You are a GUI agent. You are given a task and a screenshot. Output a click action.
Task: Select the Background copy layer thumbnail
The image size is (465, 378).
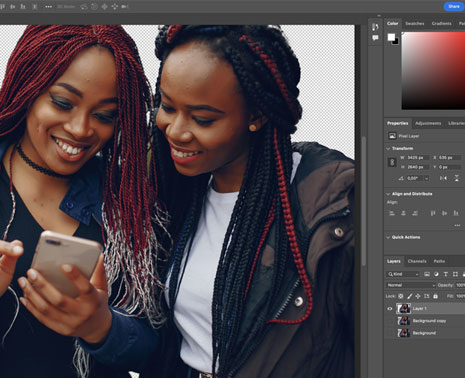pos(404,321)
